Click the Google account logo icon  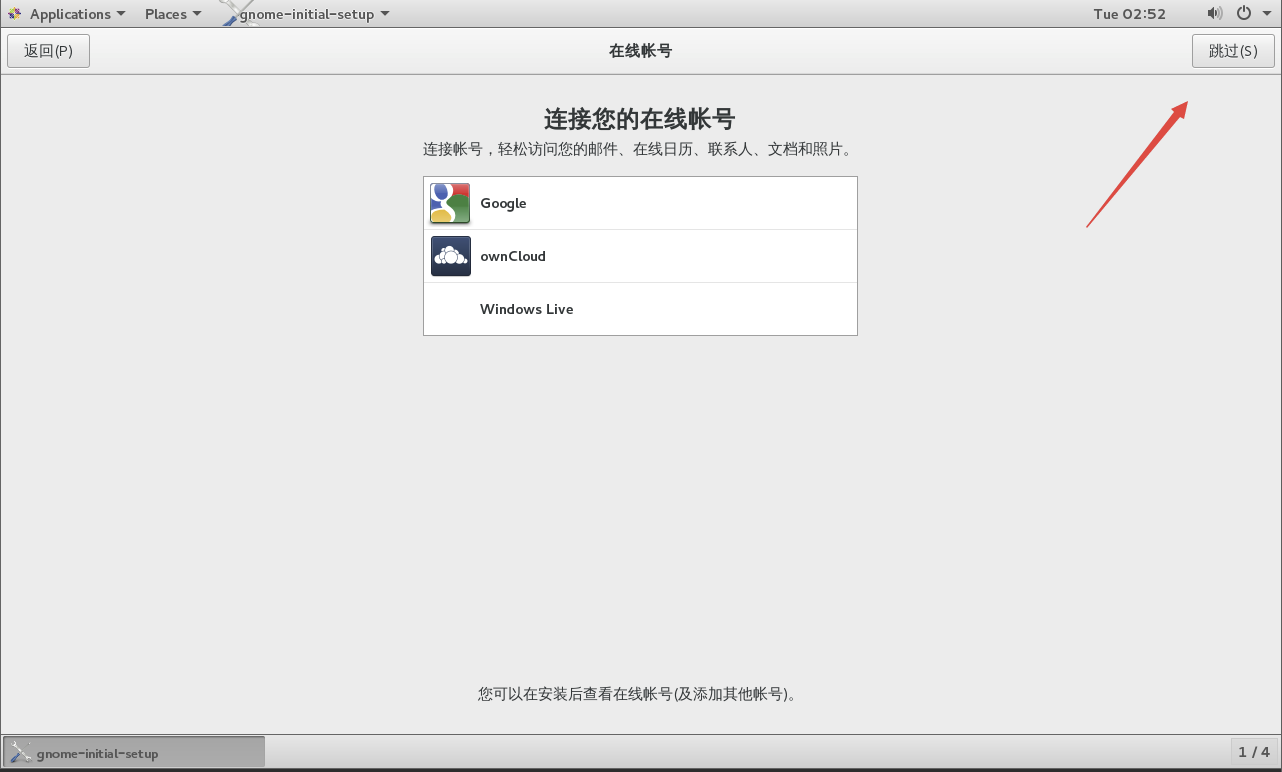click(x=450, y=203)
